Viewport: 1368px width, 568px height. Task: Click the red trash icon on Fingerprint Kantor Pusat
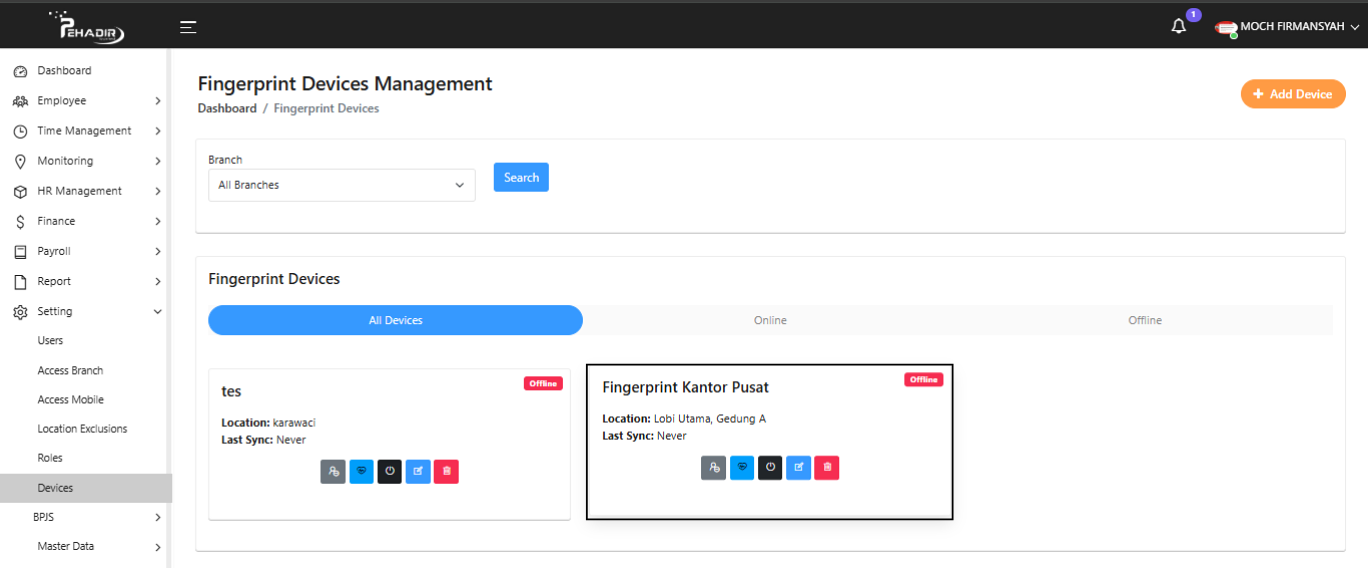826,467
